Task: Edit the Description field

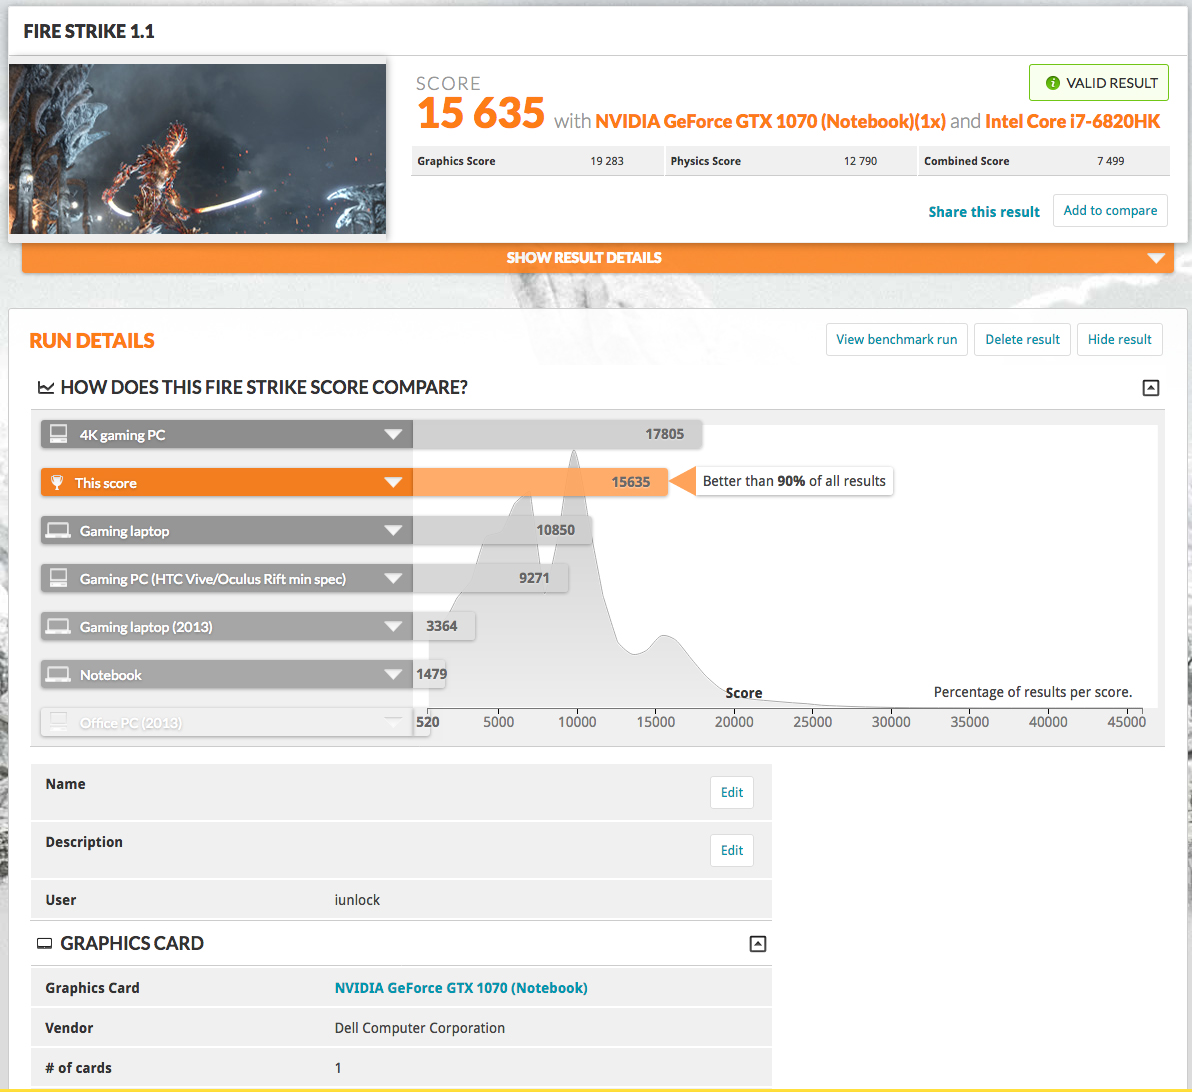Action: pos(731,850)
